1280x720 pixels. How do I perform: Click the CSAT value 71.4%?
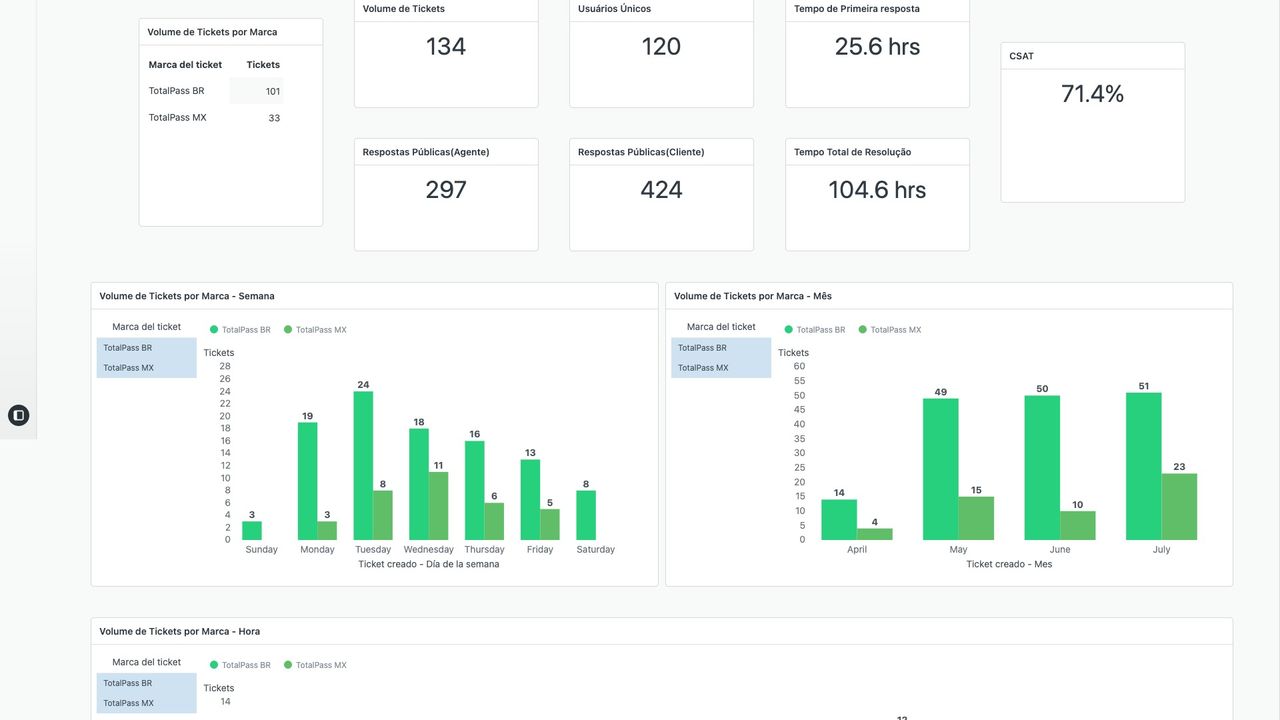[1093, 94]
